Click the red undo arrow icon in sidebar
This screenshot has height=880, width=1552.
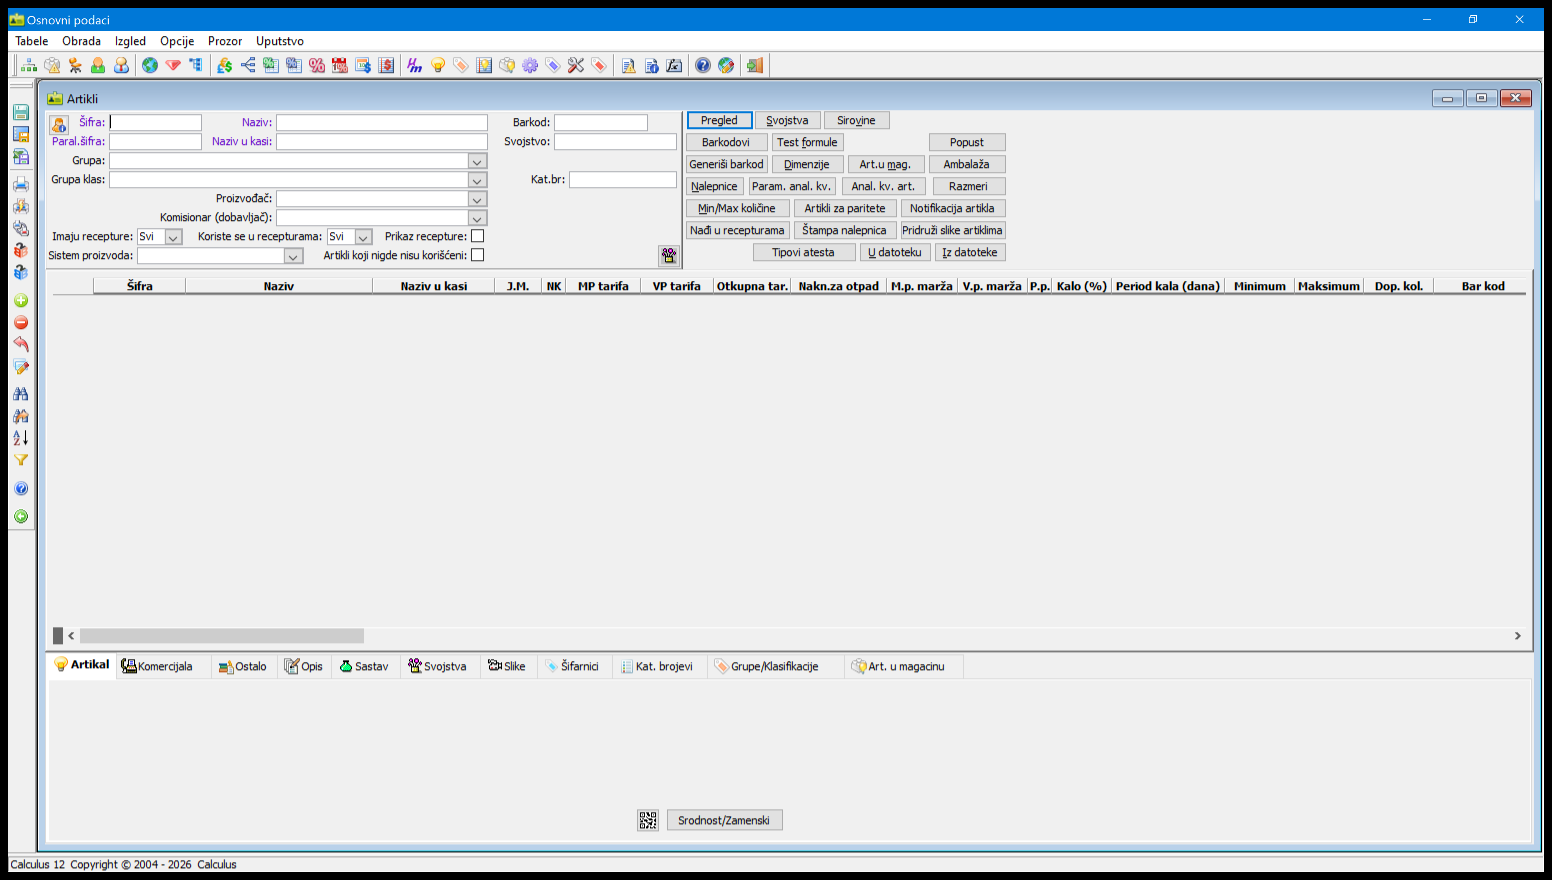coord(20,344)
